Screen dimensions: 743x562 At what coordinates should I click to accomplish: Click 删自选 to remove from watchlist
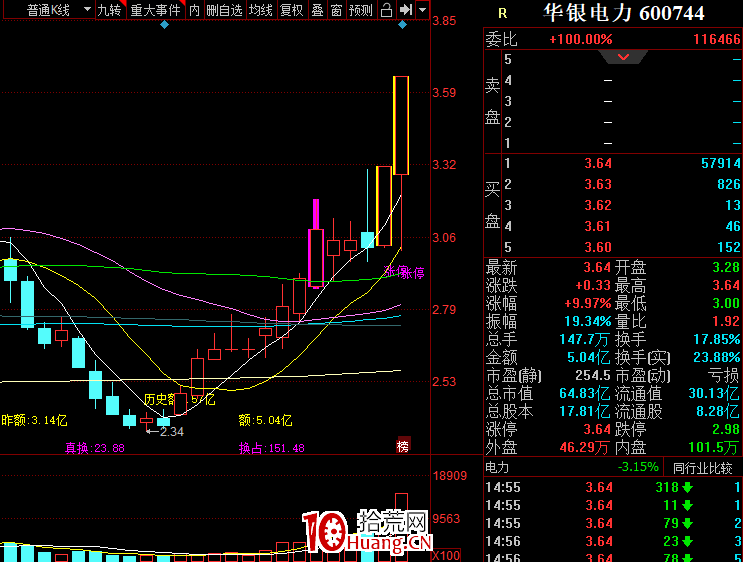(x=224, y=10)
